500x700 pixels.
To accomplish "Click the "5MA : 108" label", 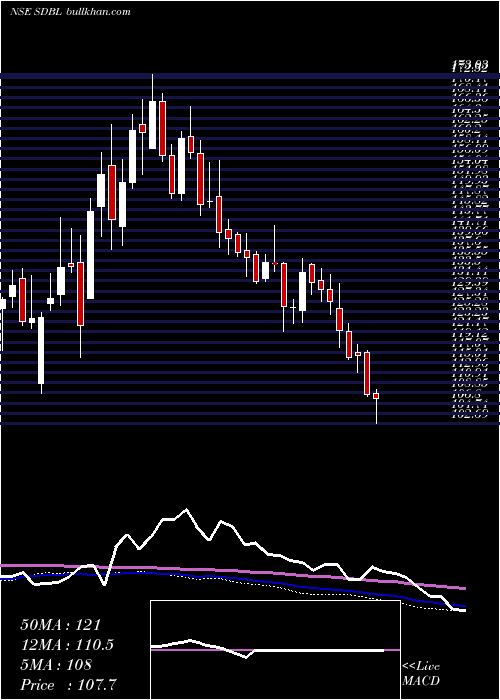I will 56,665.
